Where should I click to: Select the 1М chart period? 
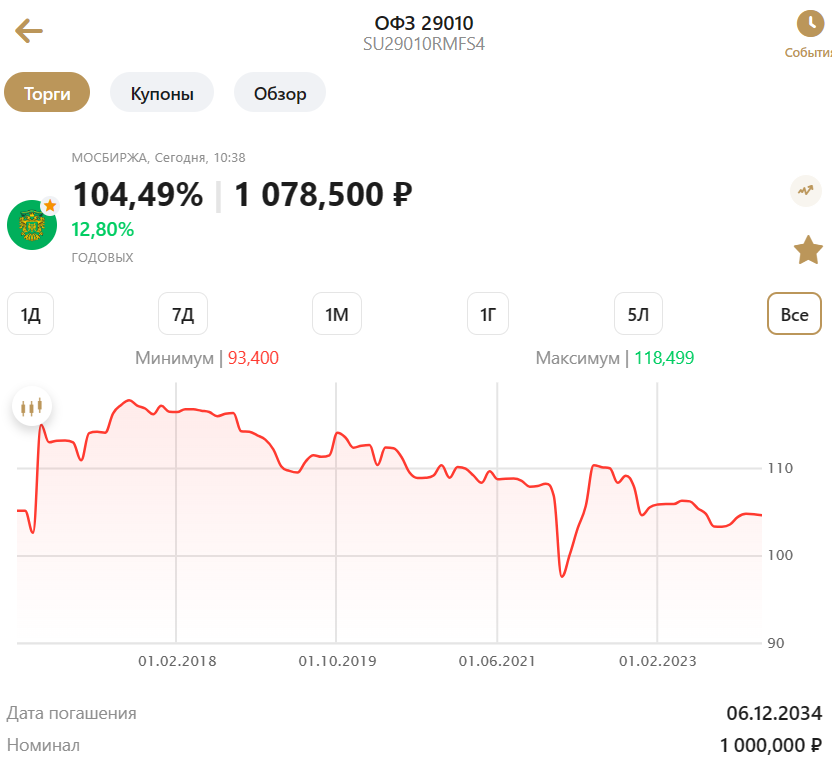click(x=336, y=313)
